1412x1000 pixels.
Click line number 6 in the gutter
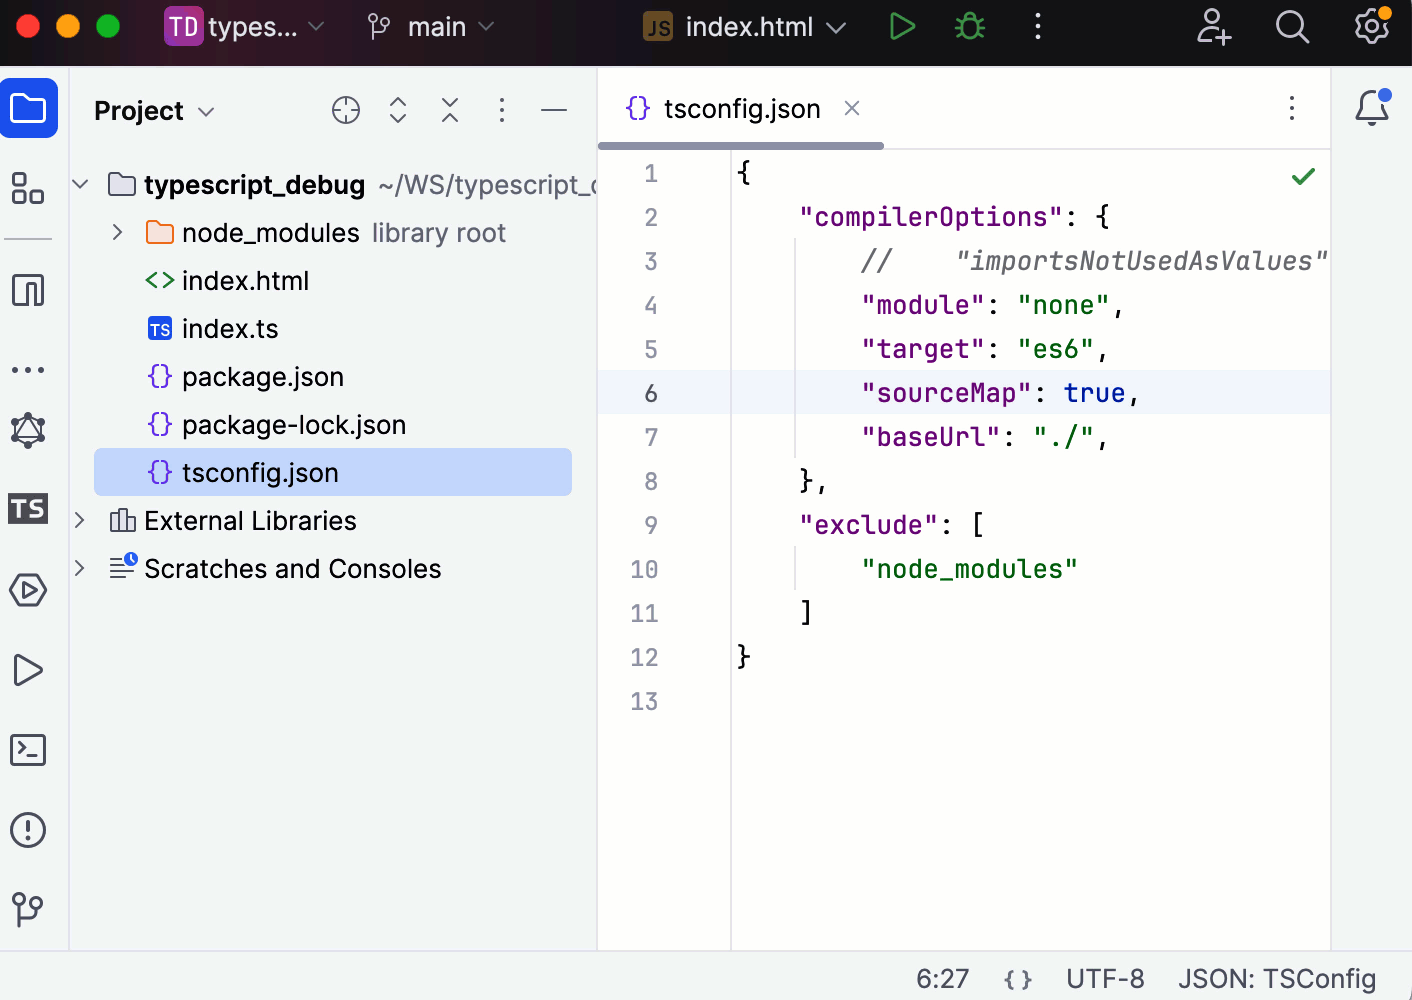(x=651, y=393)
